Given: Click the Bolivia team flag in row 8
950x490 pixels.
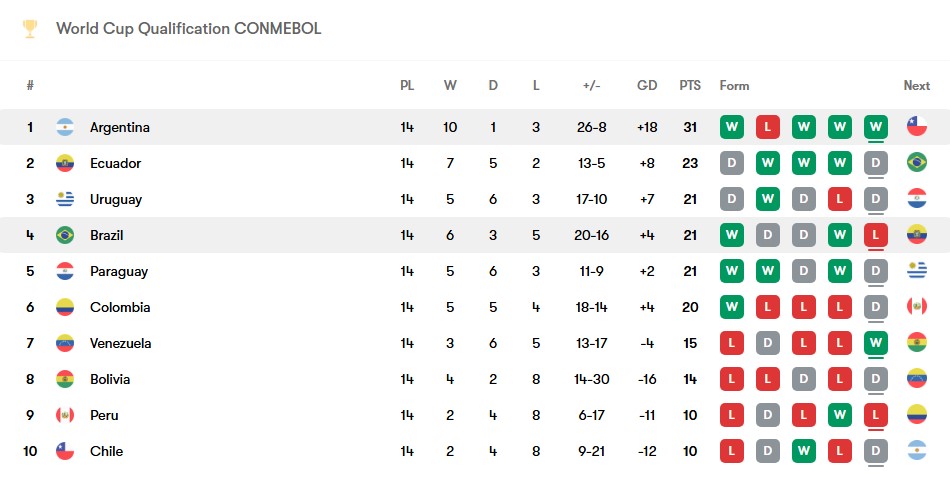Looking at the screenshot, I should click(65, 379).
